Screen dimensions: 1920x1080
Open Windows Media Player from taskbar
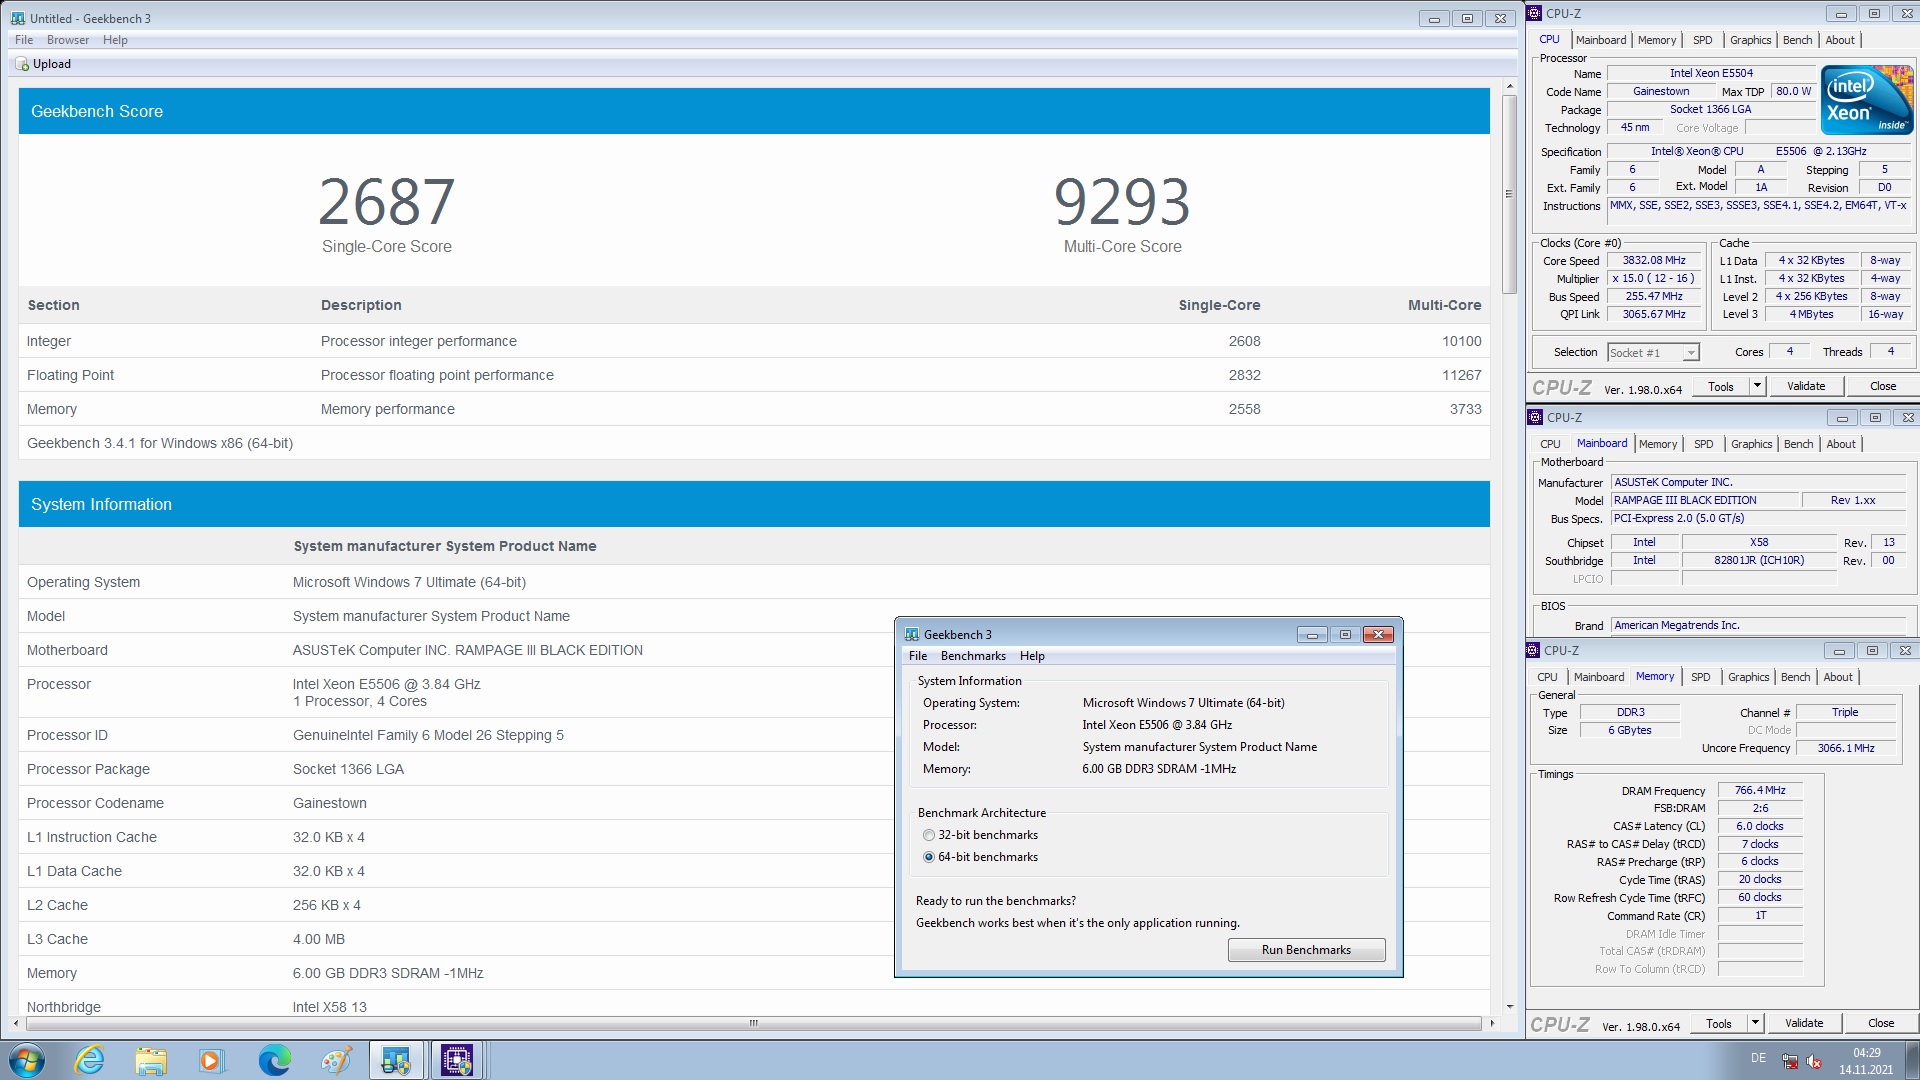pos(211,1060)
